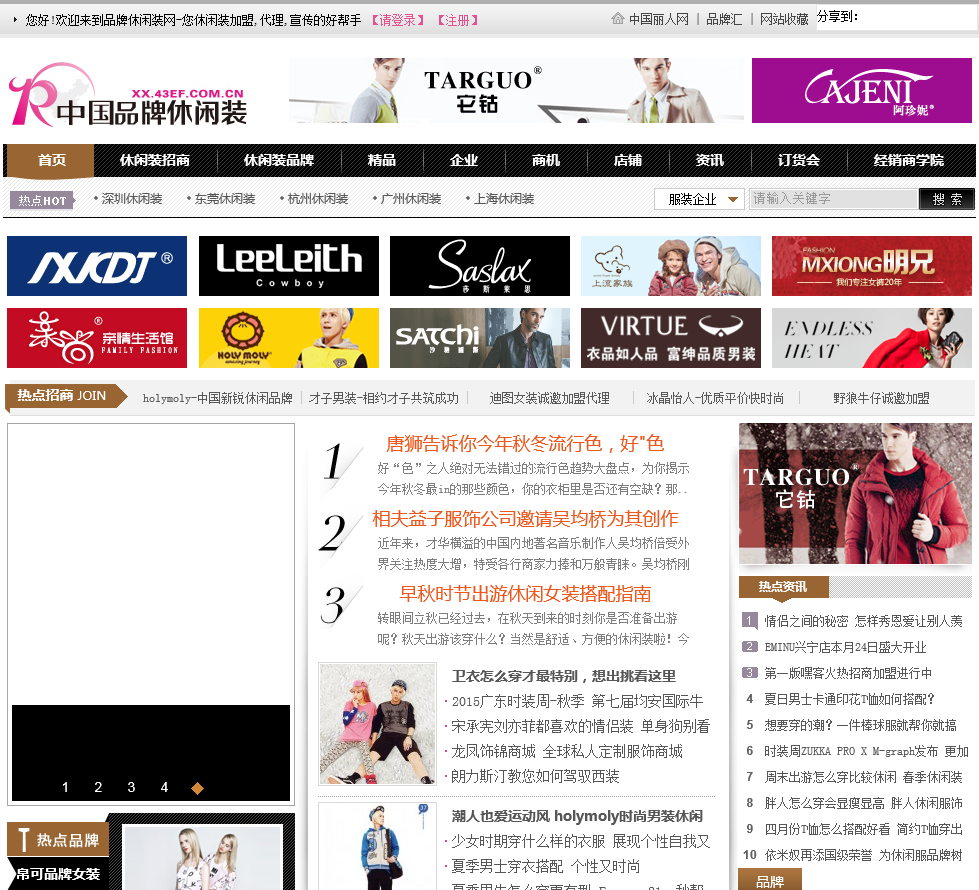Open article 卫衣怎么穿才最特别

point(564,676)
